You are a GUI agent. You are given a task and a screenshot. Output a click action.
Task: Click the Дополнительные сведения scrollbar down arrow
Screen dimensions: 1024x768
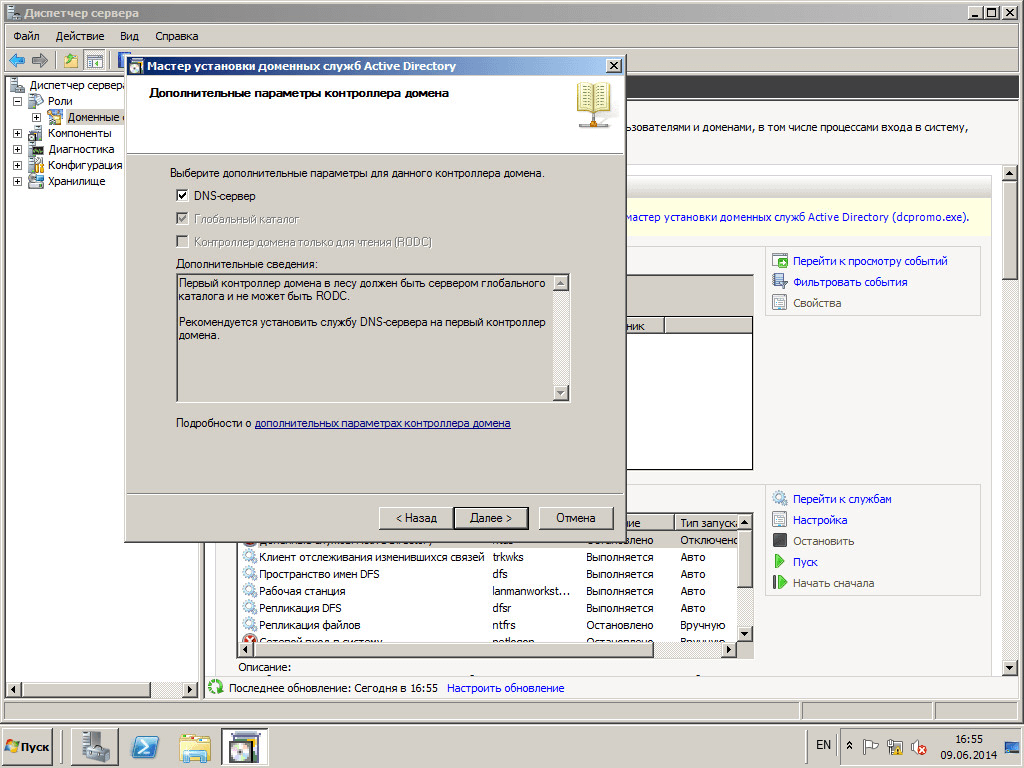(560, 393)
